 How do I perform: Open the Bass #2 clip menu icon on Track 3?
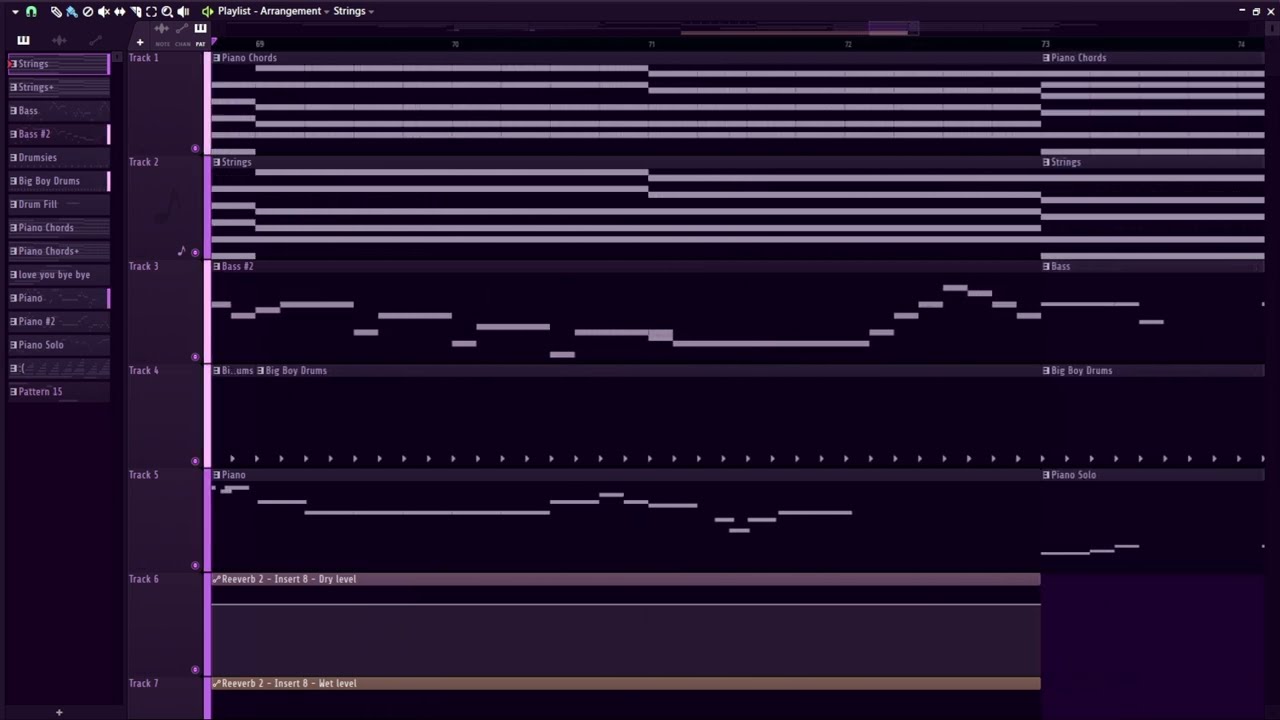[216, 266]
